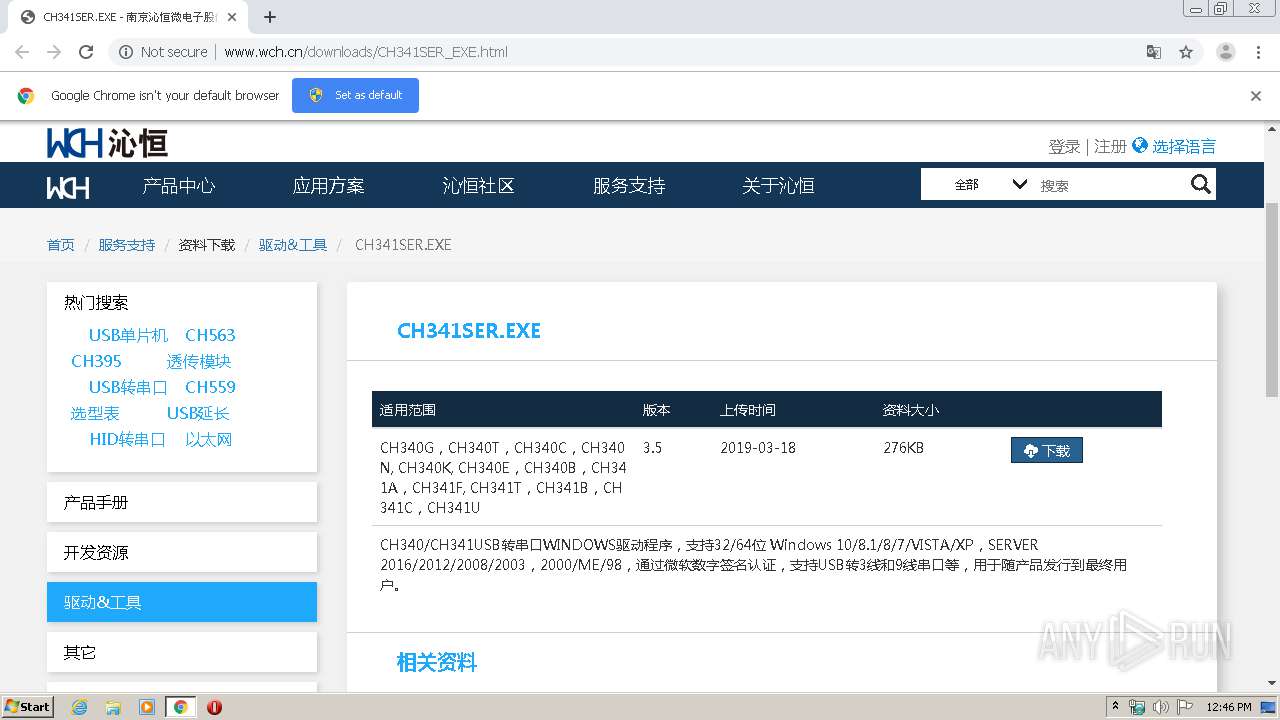Focus the 搜索 search input field
Screen dimensions: 1280x720
pyautogui.click(x=1110, y=185)
